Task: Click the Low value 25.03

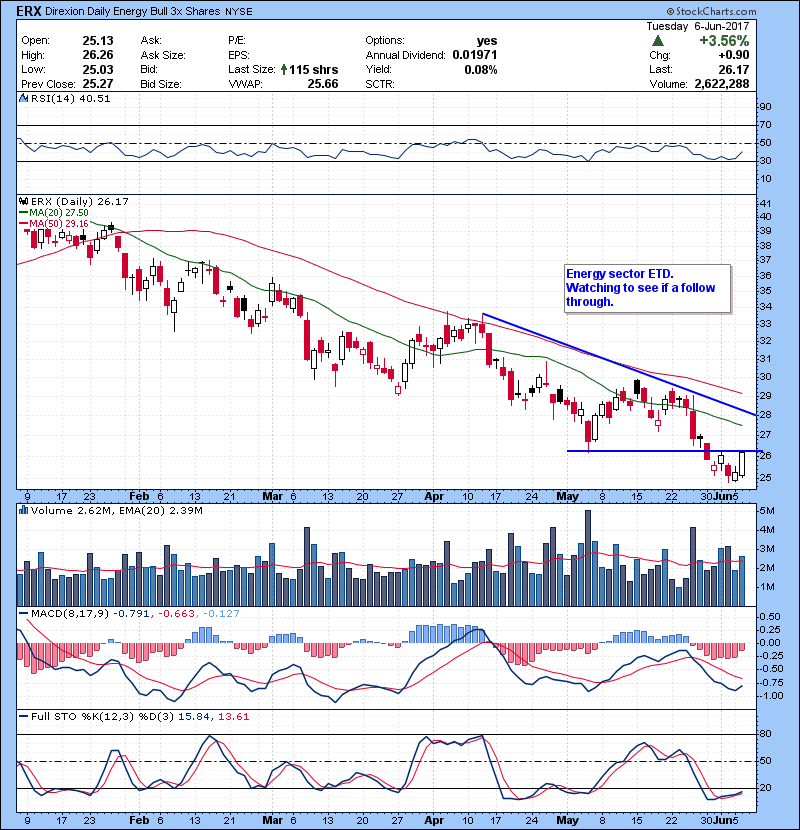Action: click(x=98, y=69)
